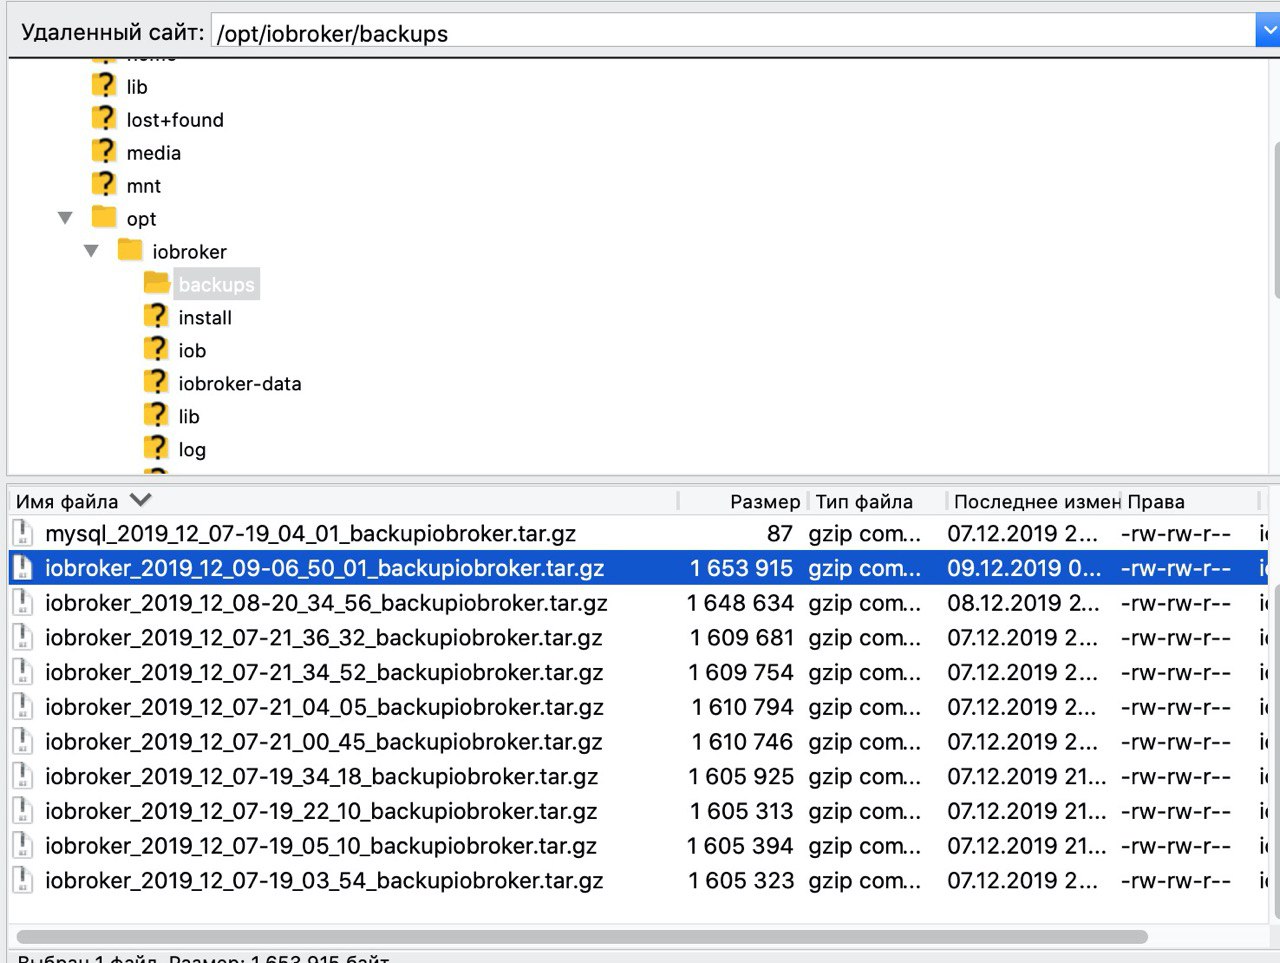Click size value 1 648 634
This screenshot has height=963, width=1280.
740,603
